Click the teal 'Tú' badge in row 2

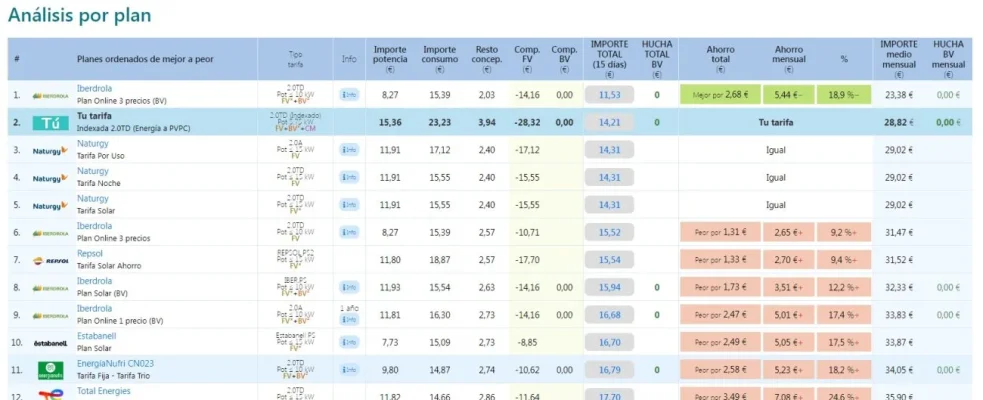coord(51,123)
